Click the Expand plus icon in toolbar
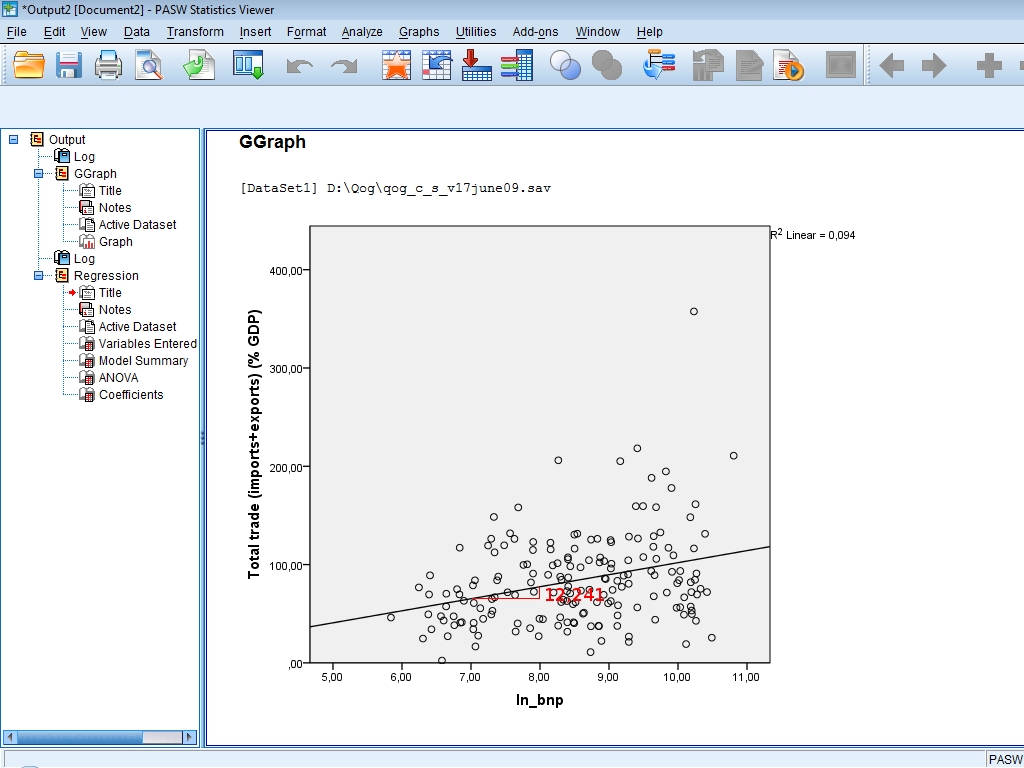The image size is (1024, 768). pos(988,67)
